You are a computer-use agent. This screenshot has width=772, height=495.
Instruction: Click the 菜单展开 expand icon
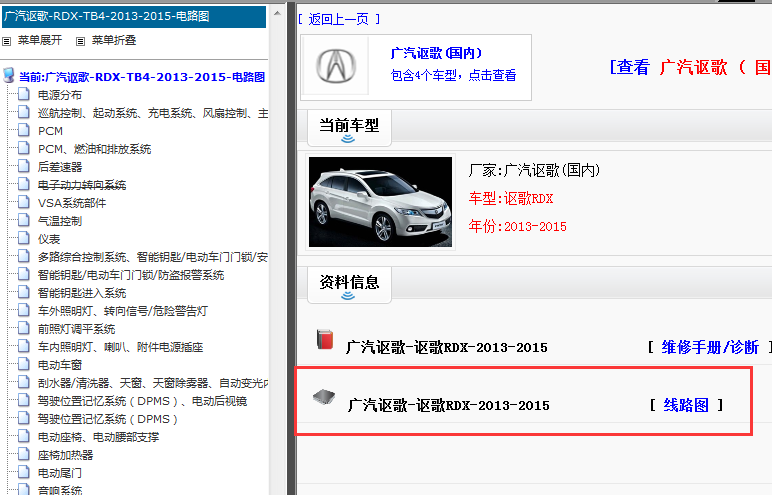(x=6, y=41)
